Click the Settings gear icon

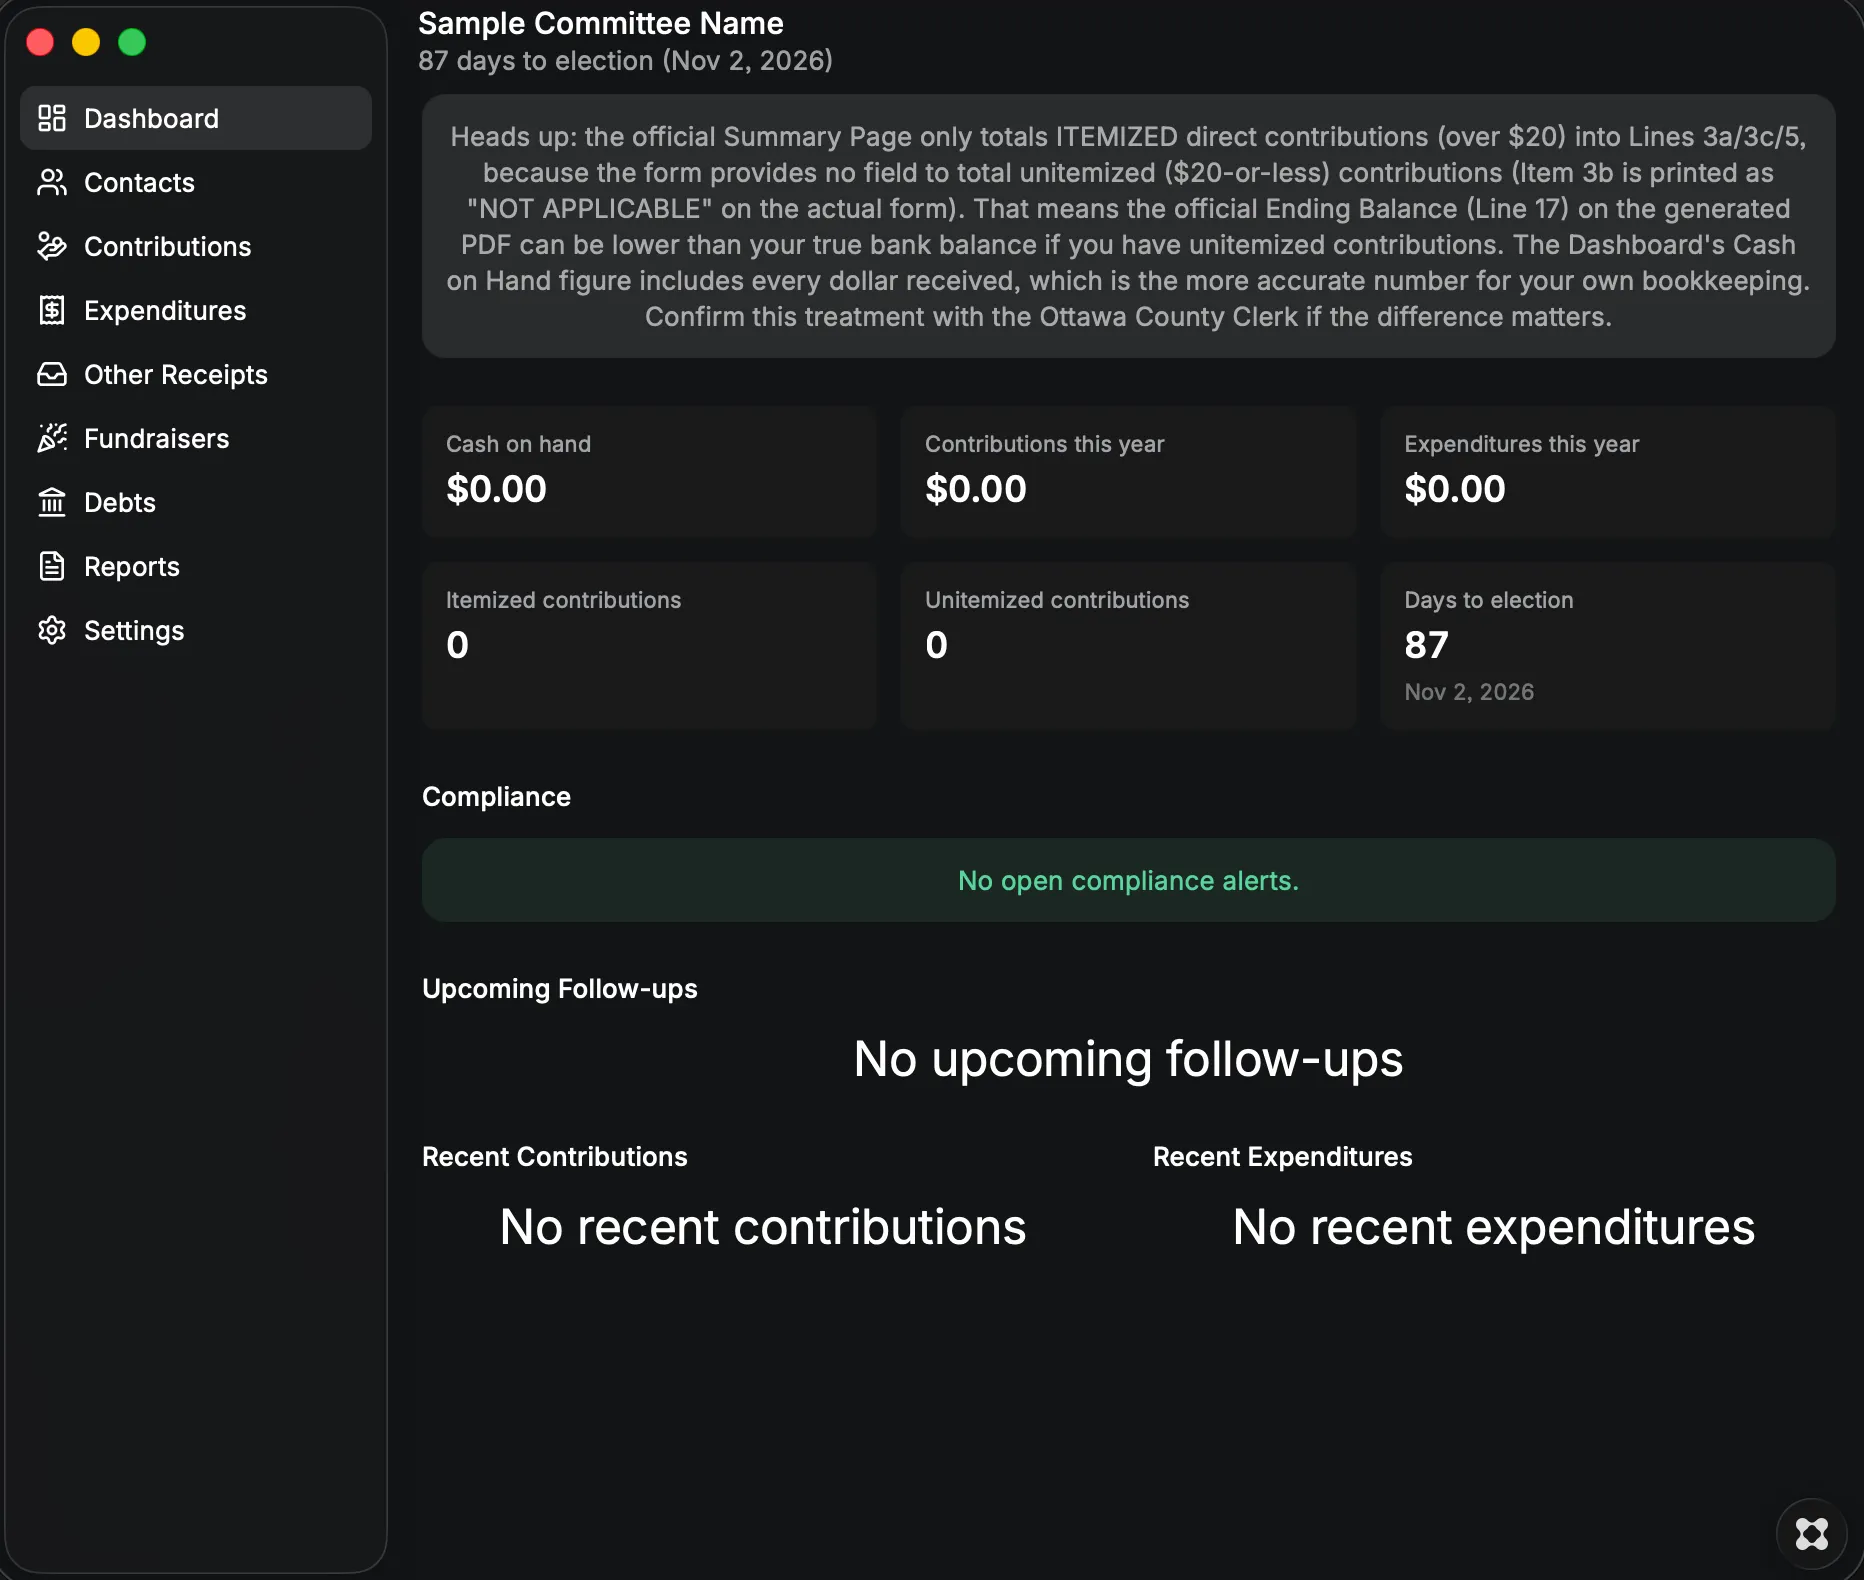point(52,630)
